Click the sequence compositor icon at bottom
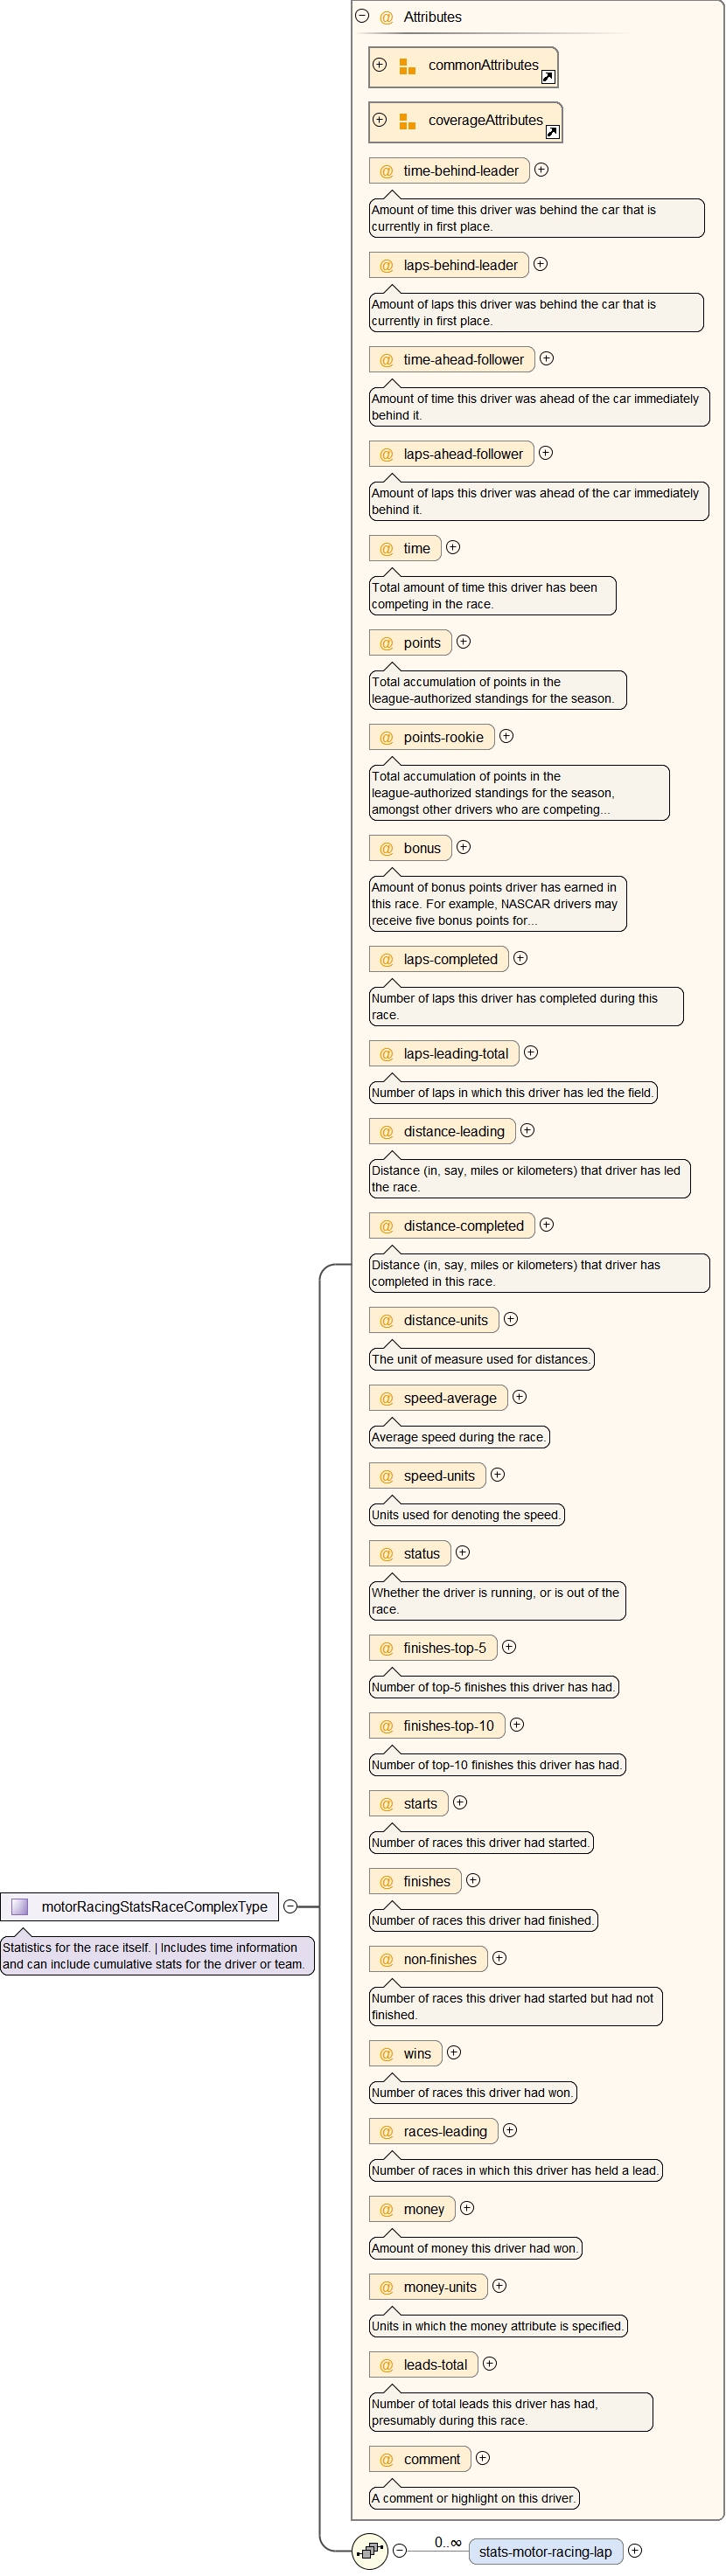The width and height of the screenshot is (726, 2576). coord(370,2550)
